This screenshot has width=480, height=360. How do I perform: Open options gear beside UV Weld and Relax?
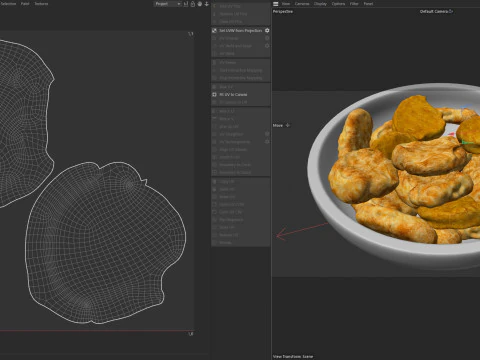(267, 46)
